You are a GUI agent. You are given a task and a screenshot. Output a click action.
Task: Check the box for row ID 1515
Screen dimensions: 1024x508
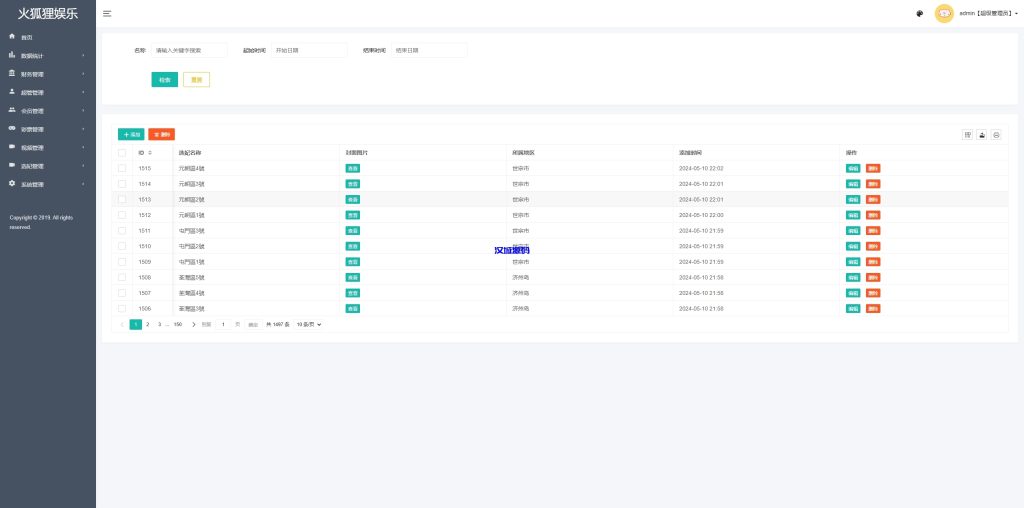pyautogui.click(x=122, y=168)
